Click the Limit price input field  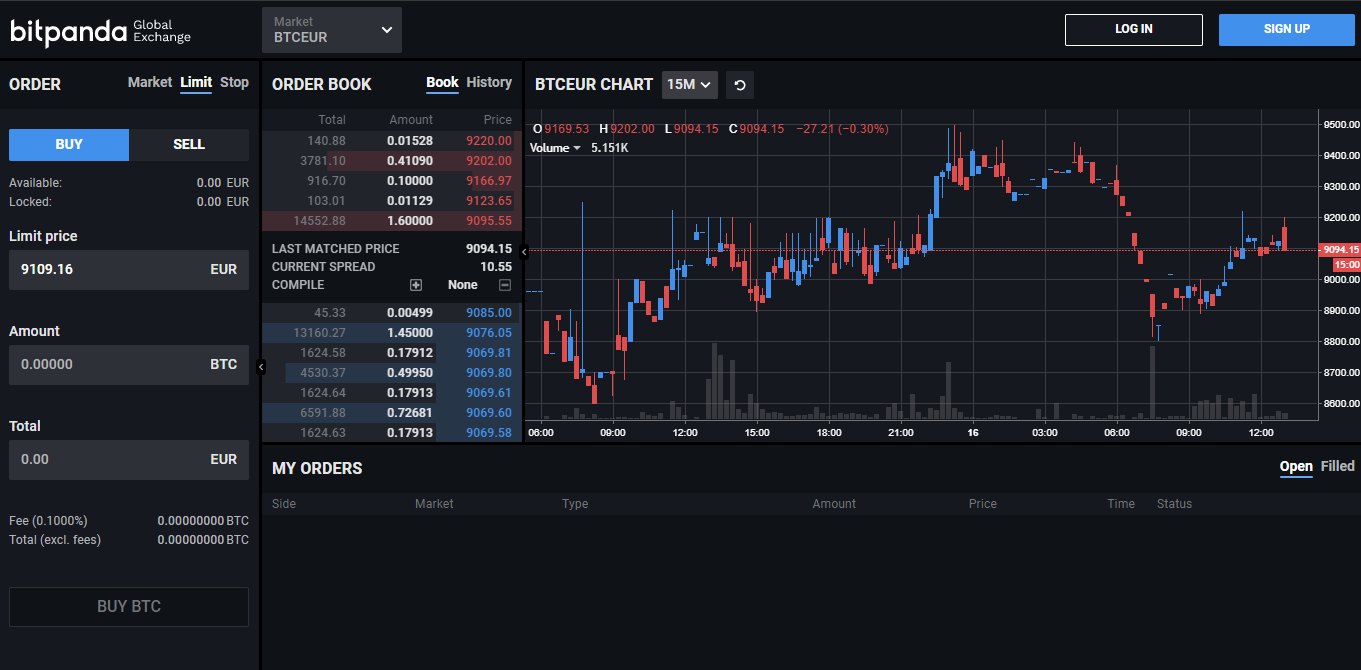129,270
